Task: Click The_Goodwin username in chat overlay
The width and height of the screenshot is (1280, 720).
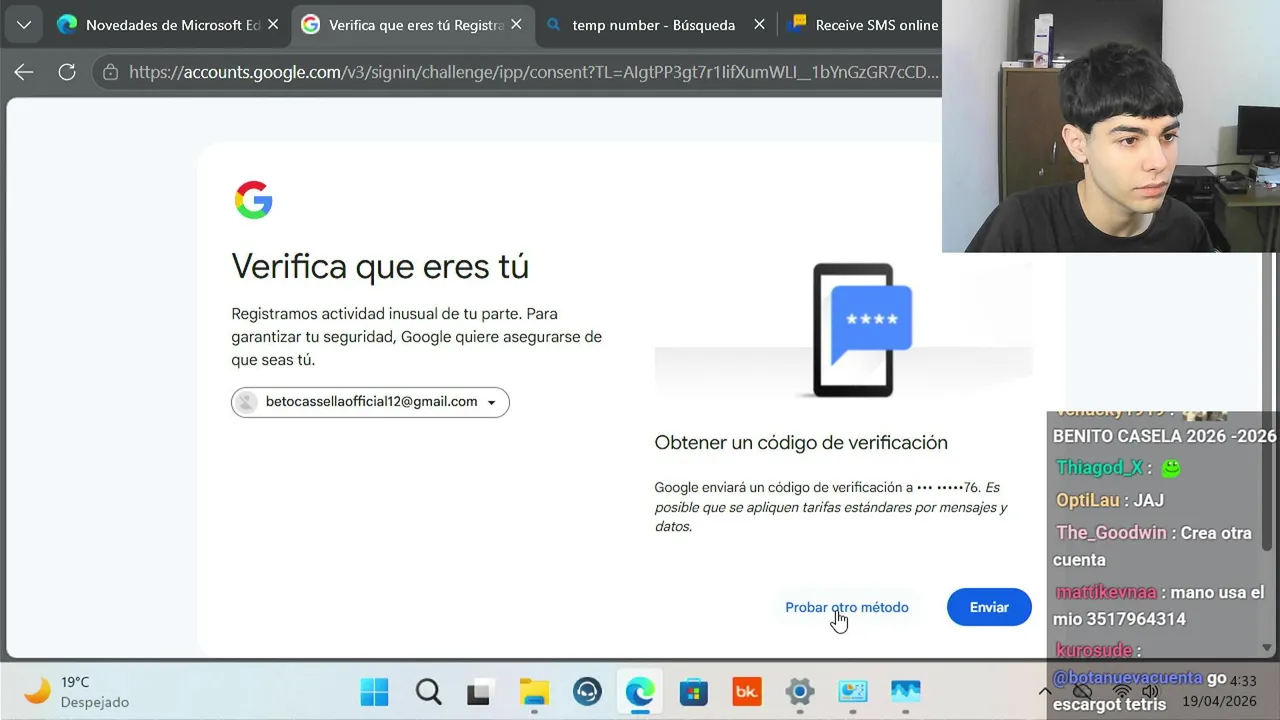Action: tap(1112, 533)
